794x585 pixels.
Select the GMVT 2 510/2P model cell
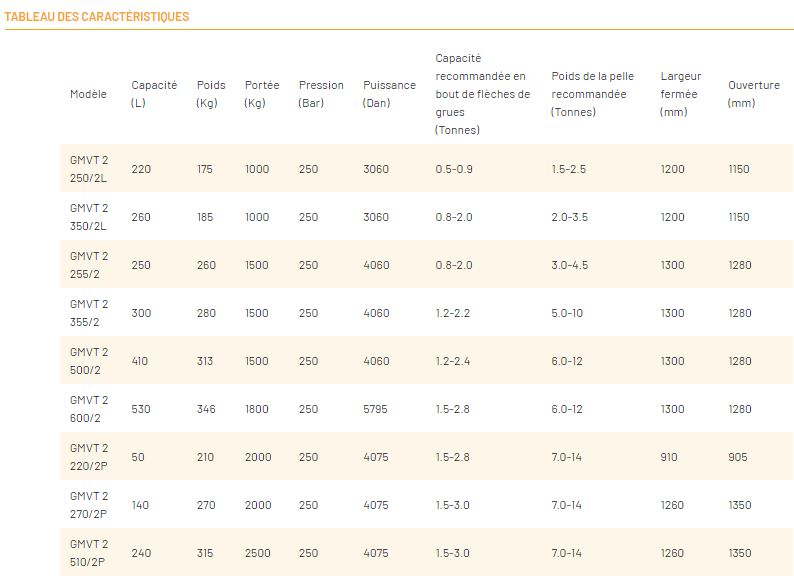point(89,553)
